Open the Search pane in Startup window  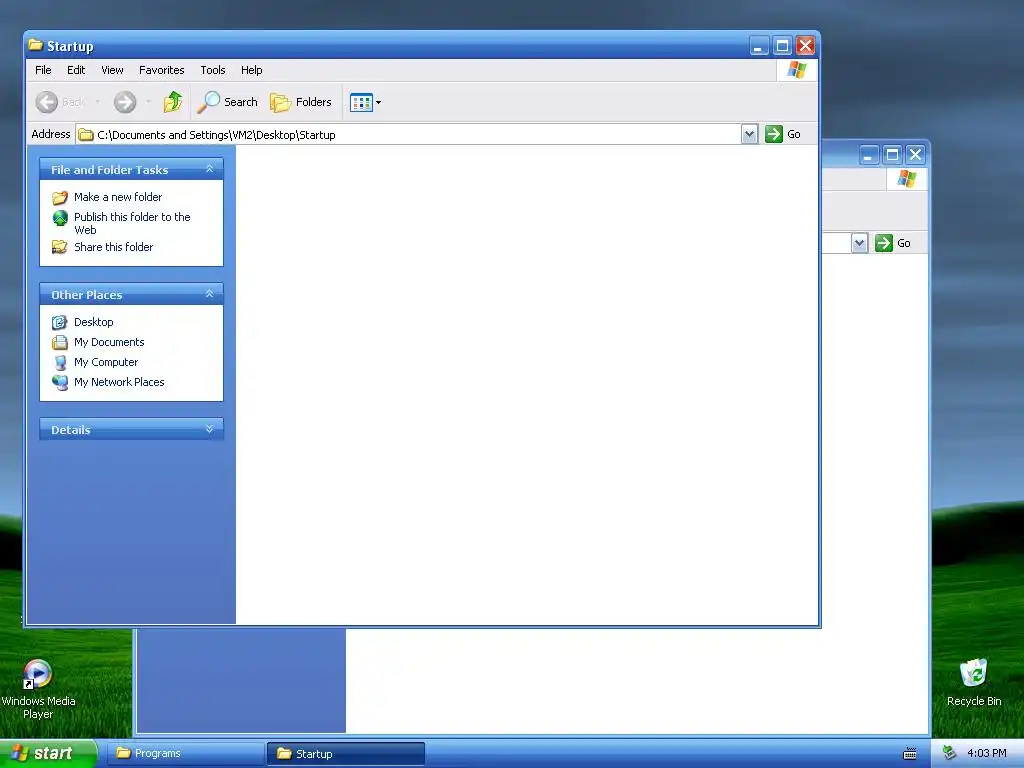coord(228,102)
